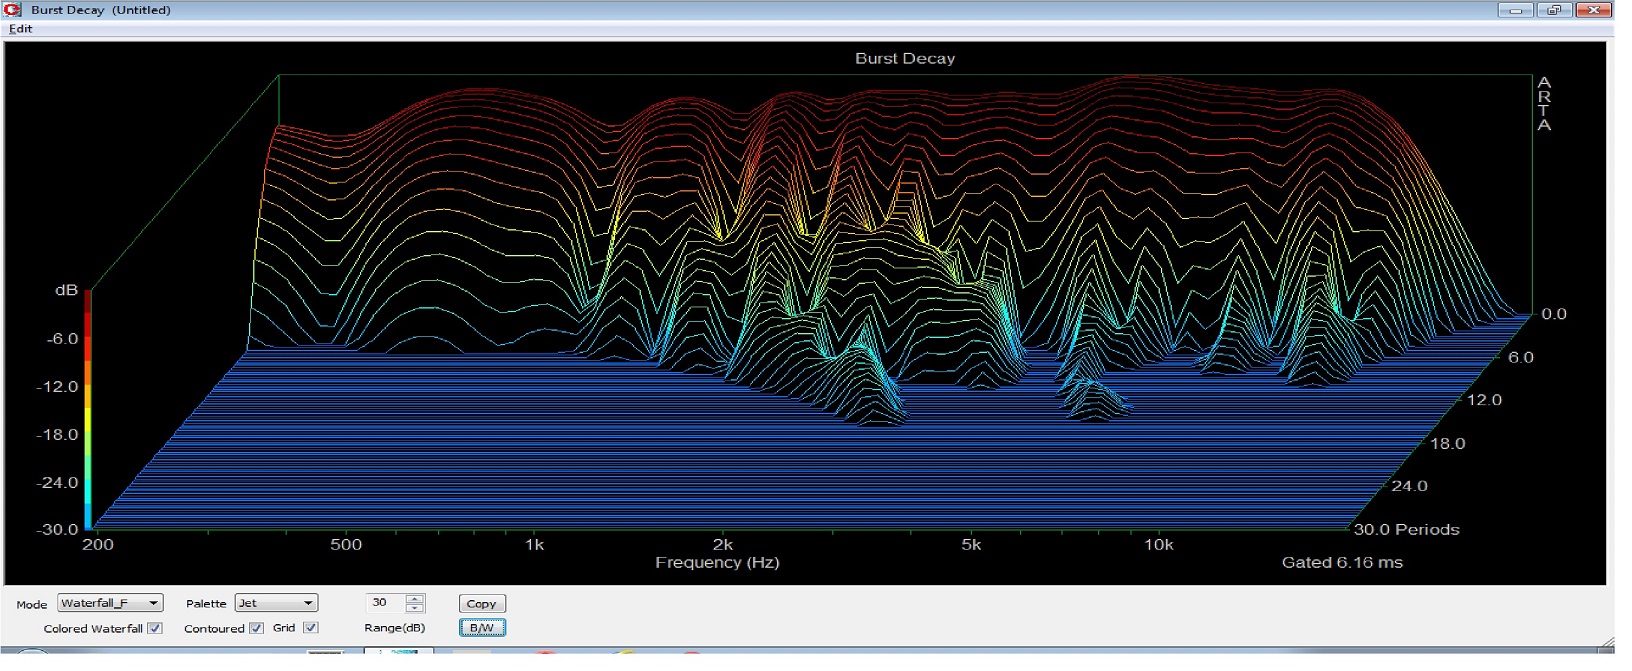Click inside the Range(dB) value field
1632x671 pixels.
(384, 603)
